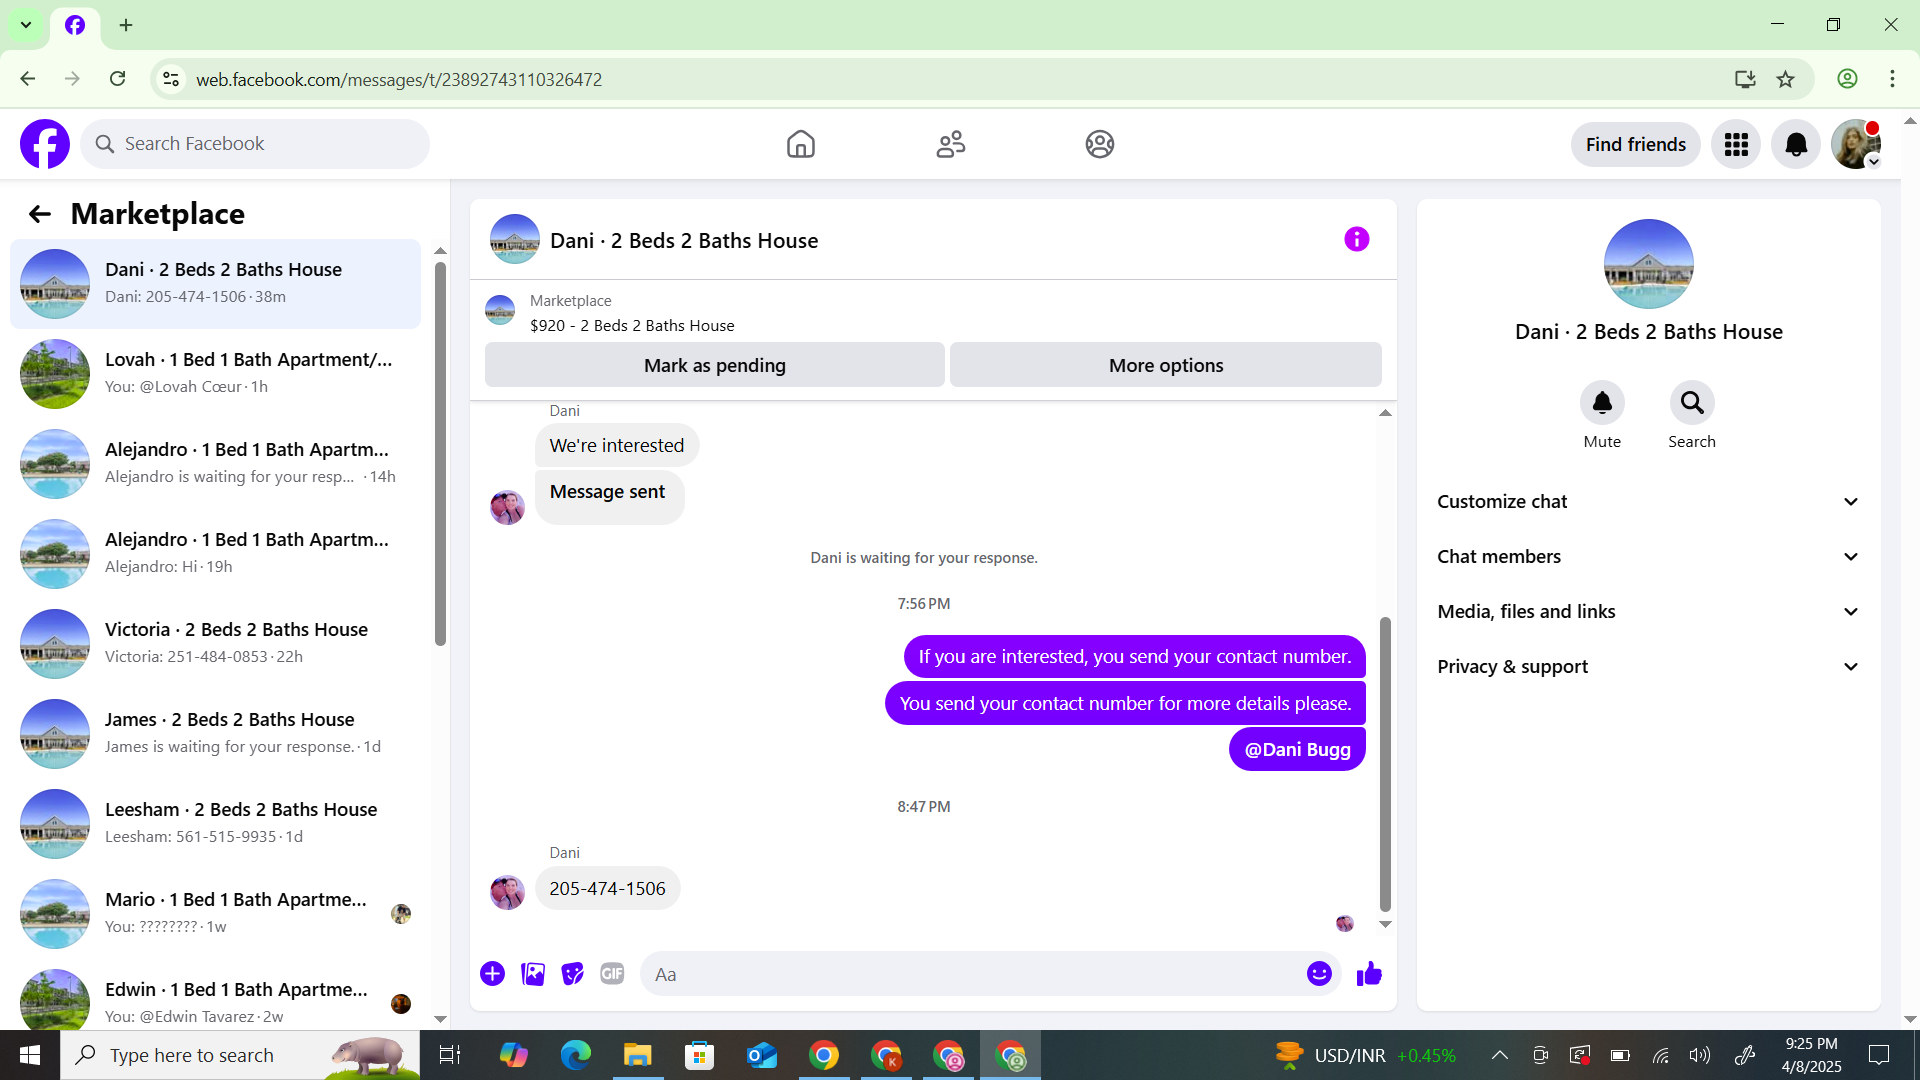The image size is (1920, 1080).
Task: Expand Privacy & support section
Action: coord(1648,667)
